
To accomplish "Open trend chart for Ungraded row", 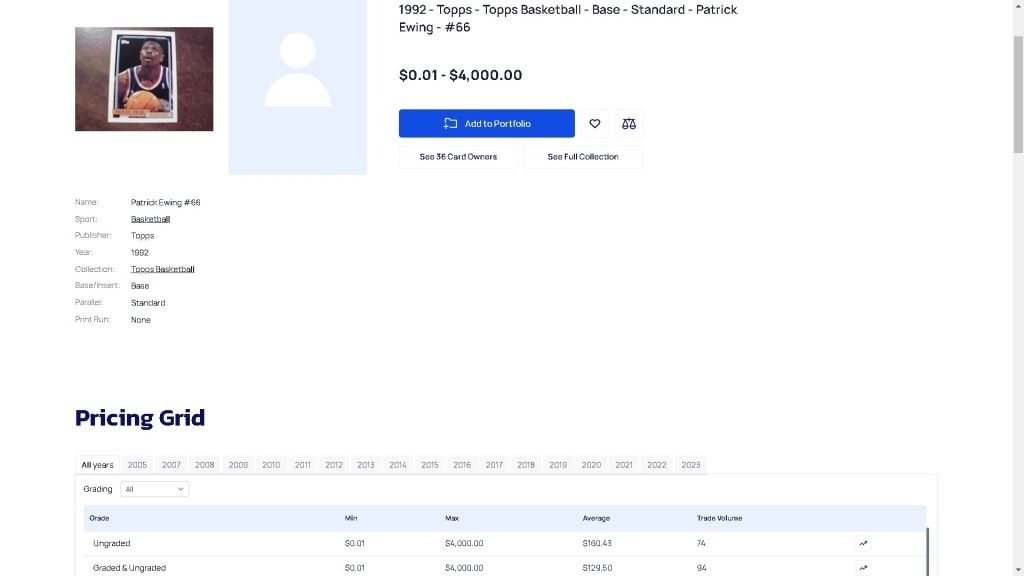I will [x=863, y=544].
